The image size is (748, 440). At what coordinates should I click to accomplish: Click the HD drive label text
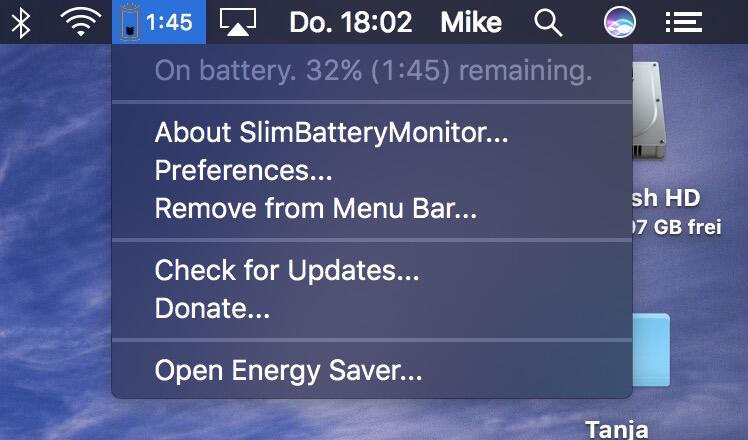[666, 198]
